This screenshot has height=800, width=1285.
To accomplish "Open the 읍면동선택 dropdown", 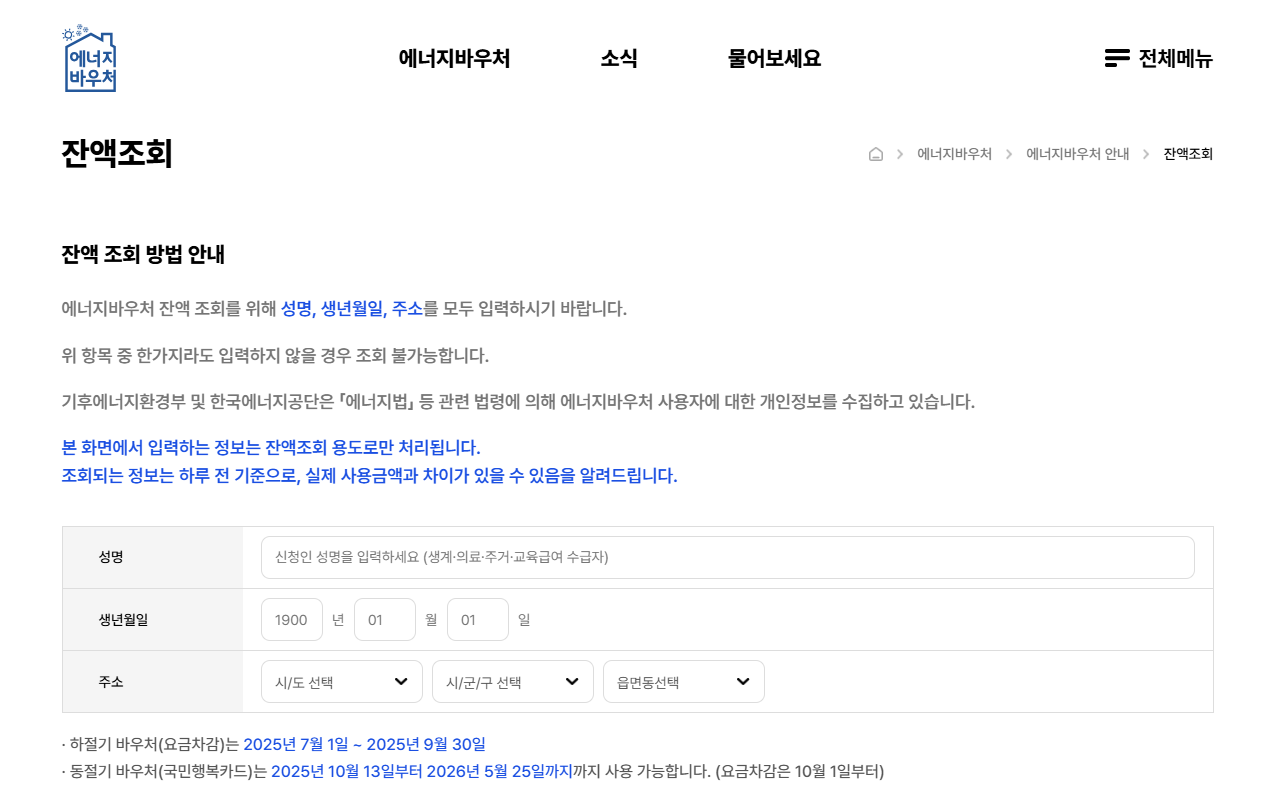I will [x=683, y=681].
